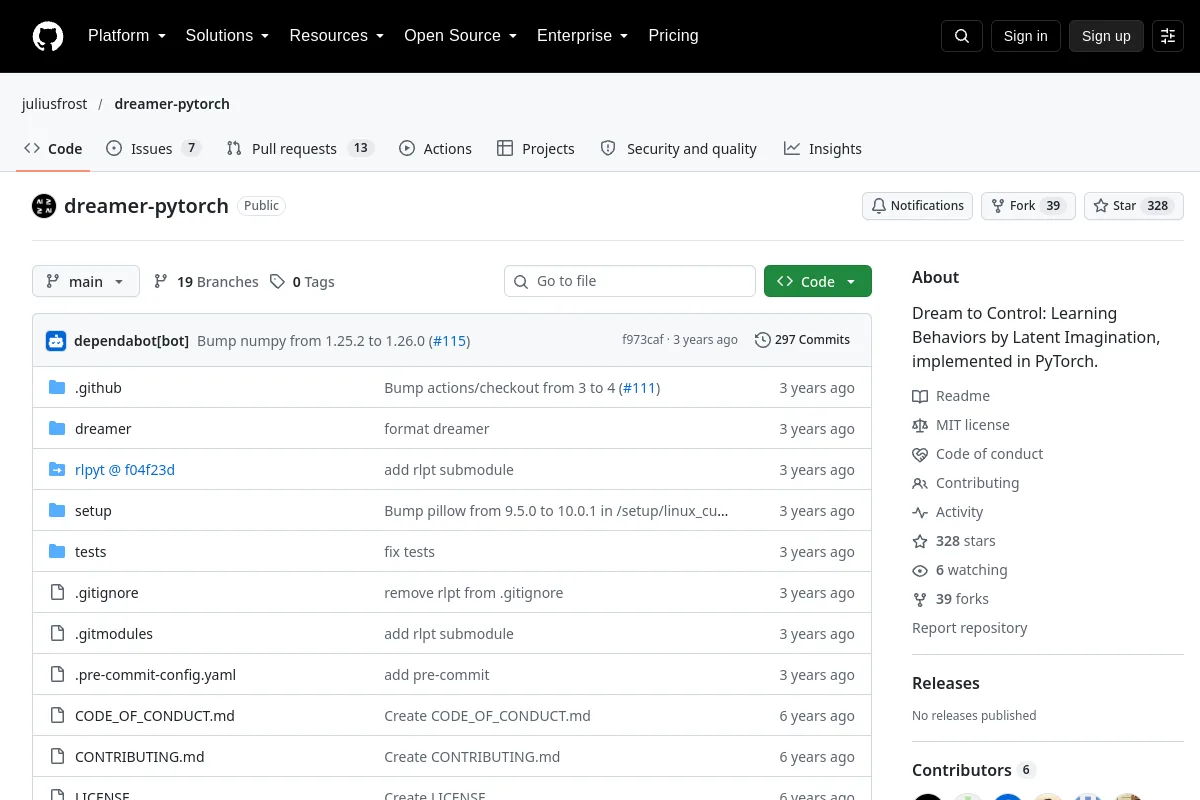Screen dimensions: 1200x800
Task: Expand the Platform menu
Action: 126,36
